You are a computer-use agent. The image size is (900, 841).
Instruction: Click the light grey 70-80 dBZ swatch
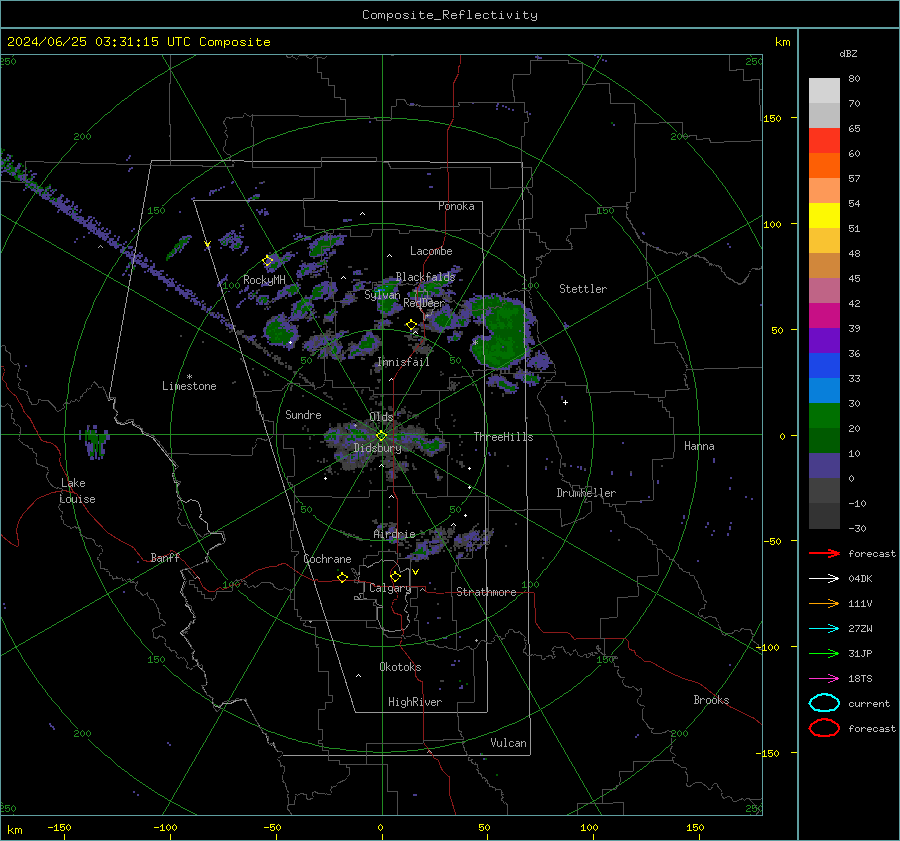pyautogui.click(x=824, y=91)
